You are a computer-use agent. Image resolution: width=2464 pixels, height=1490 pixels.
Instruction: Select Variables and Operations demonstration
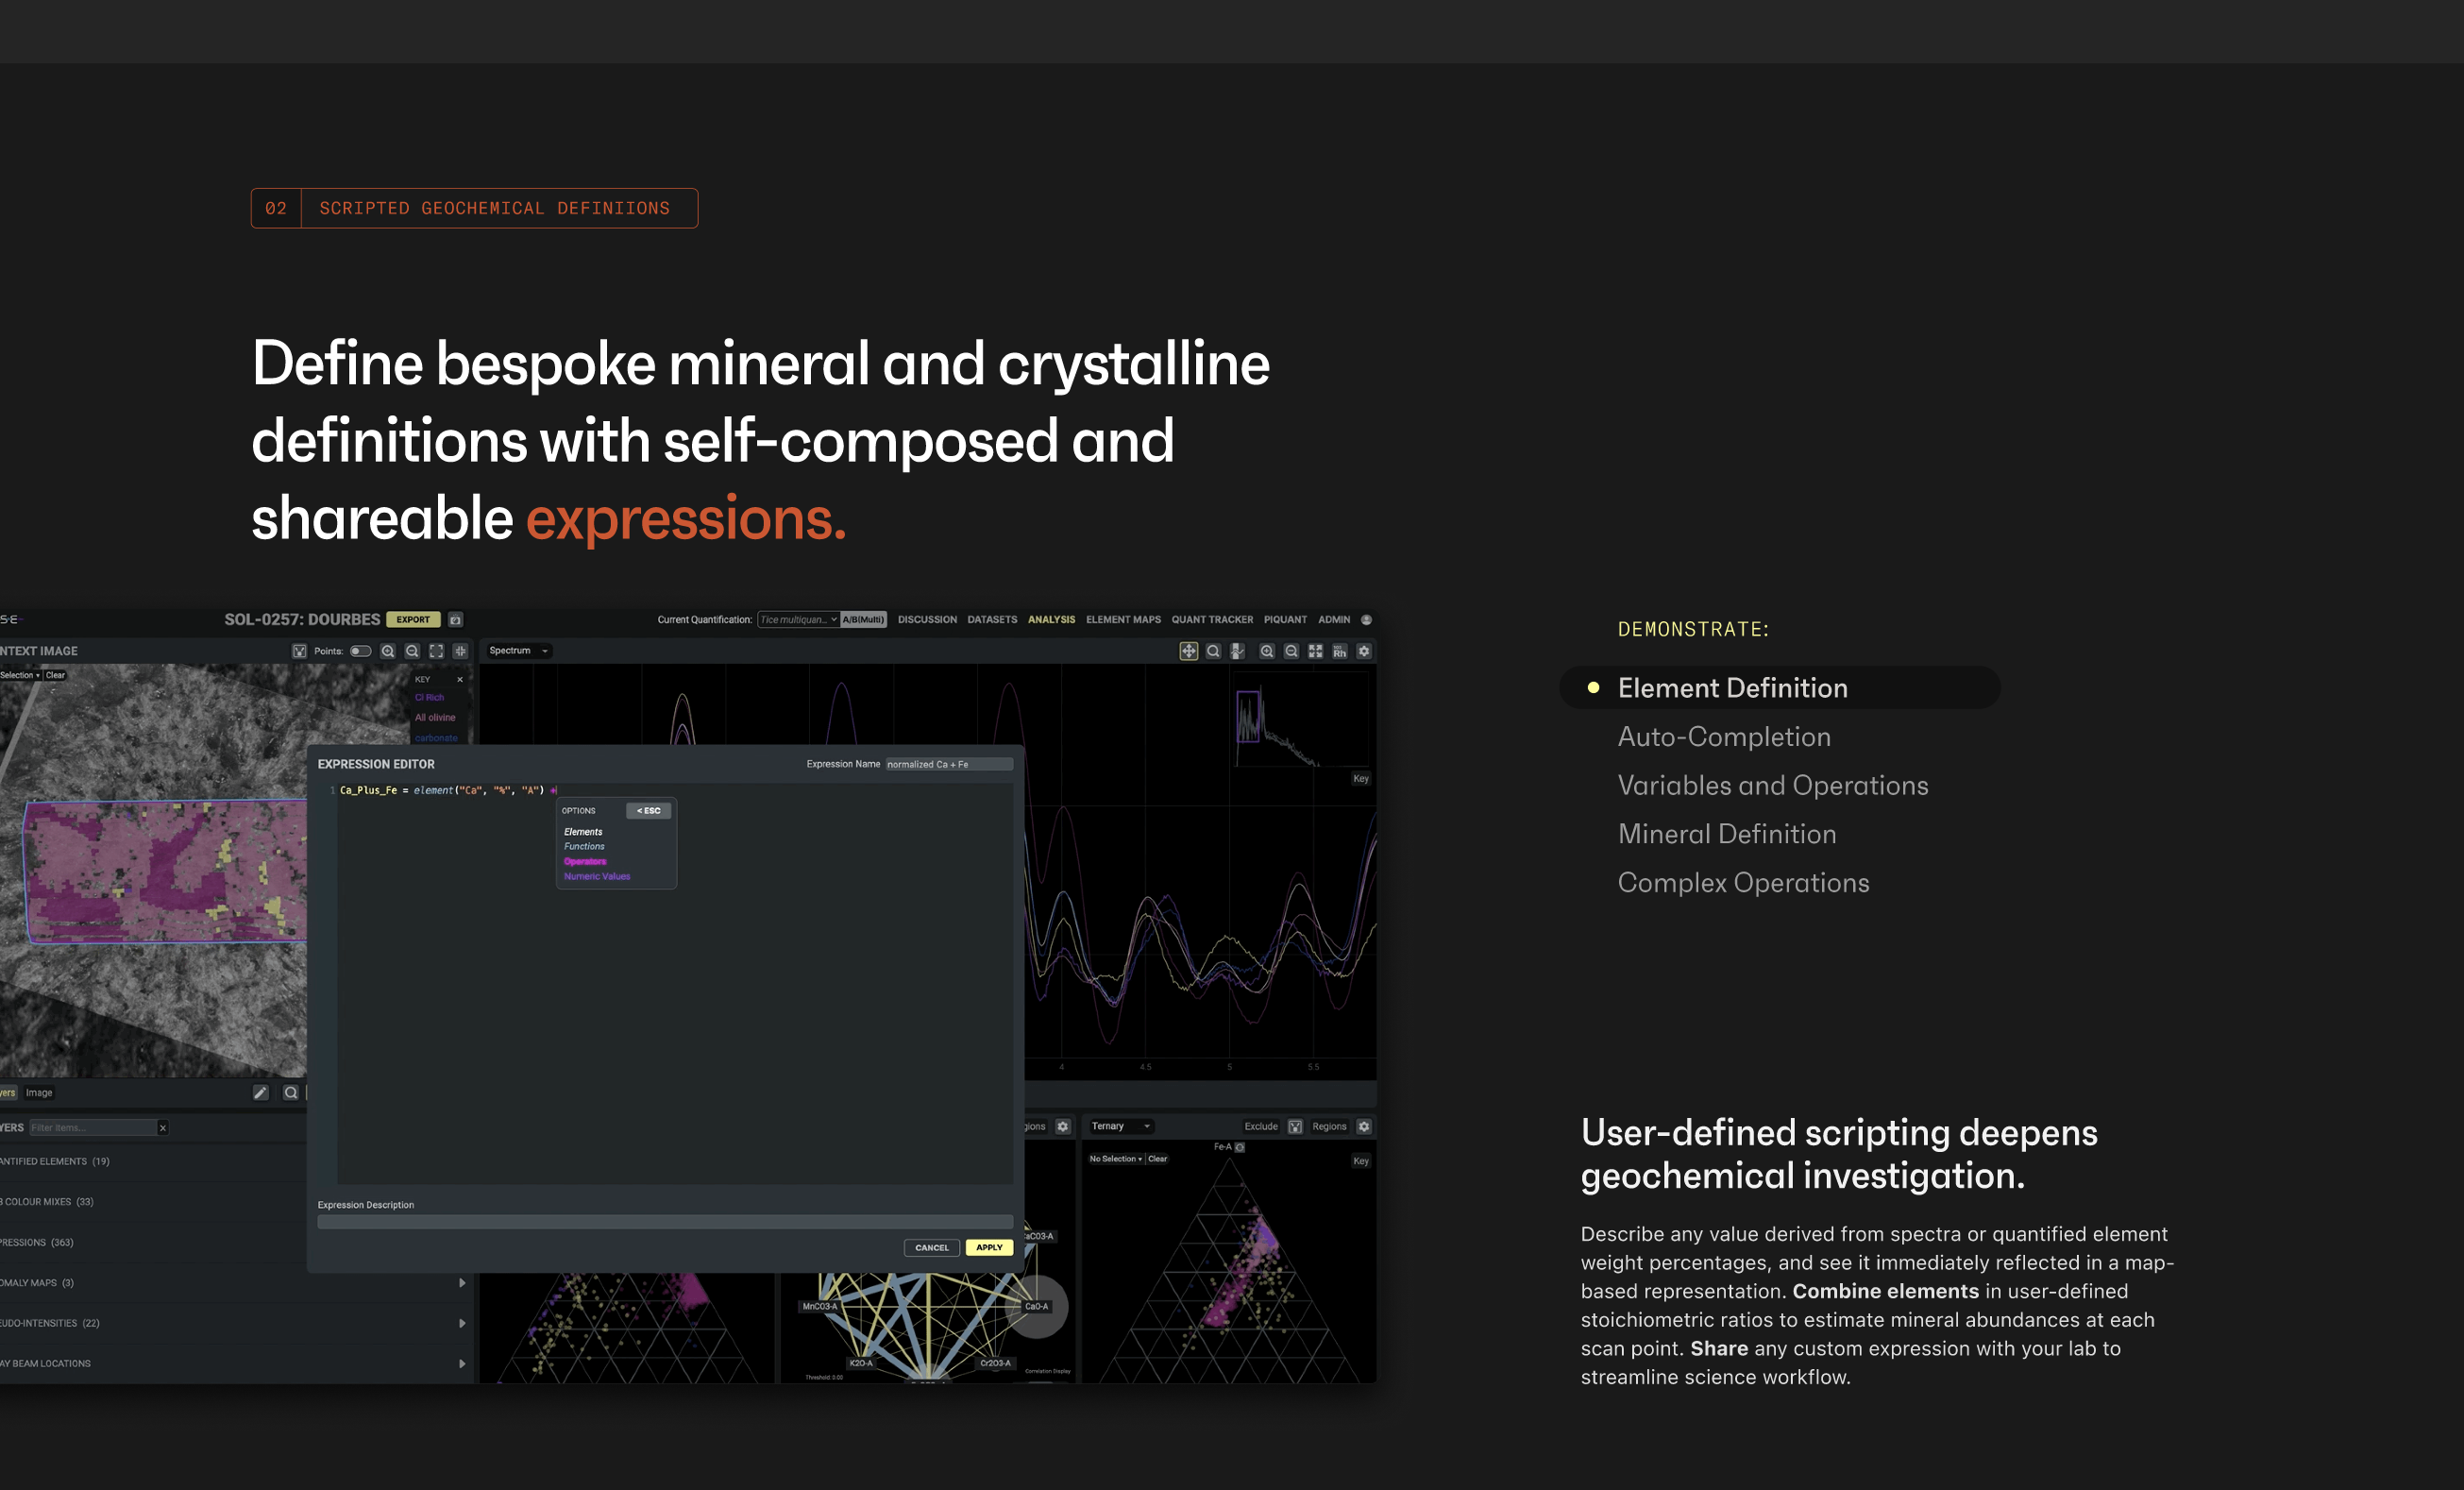[1773, 786]
